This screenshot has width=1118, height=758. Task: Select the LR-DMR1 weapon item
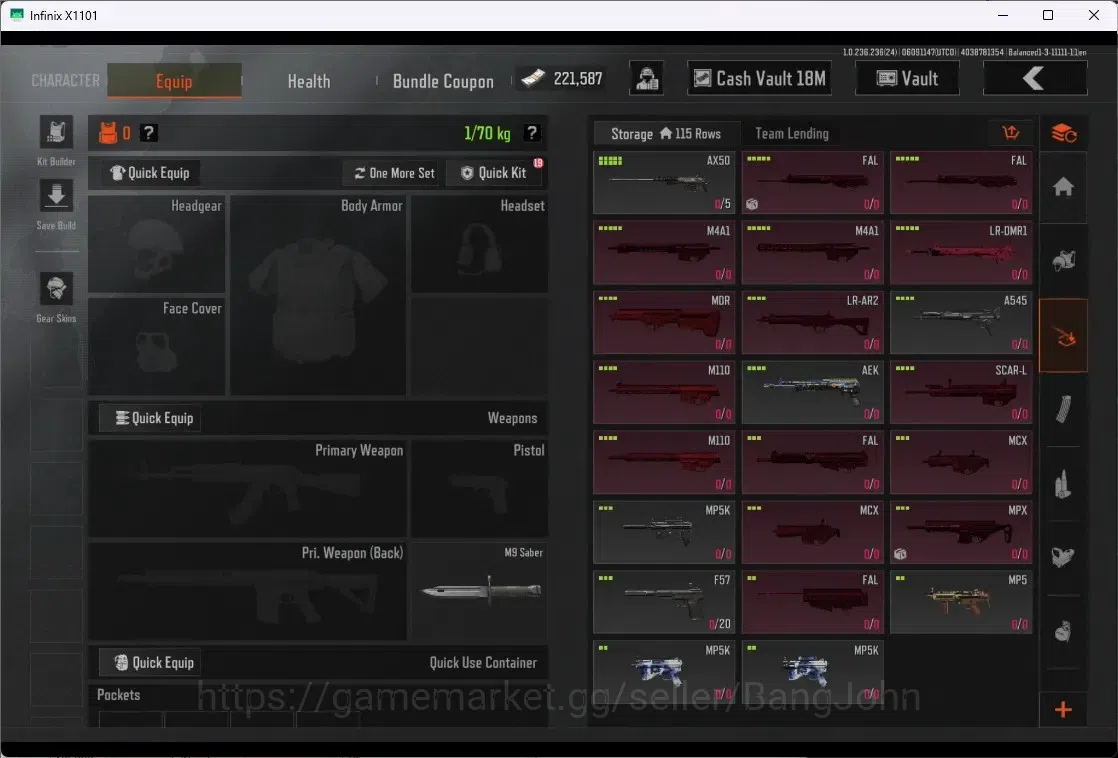pos(960,252)
